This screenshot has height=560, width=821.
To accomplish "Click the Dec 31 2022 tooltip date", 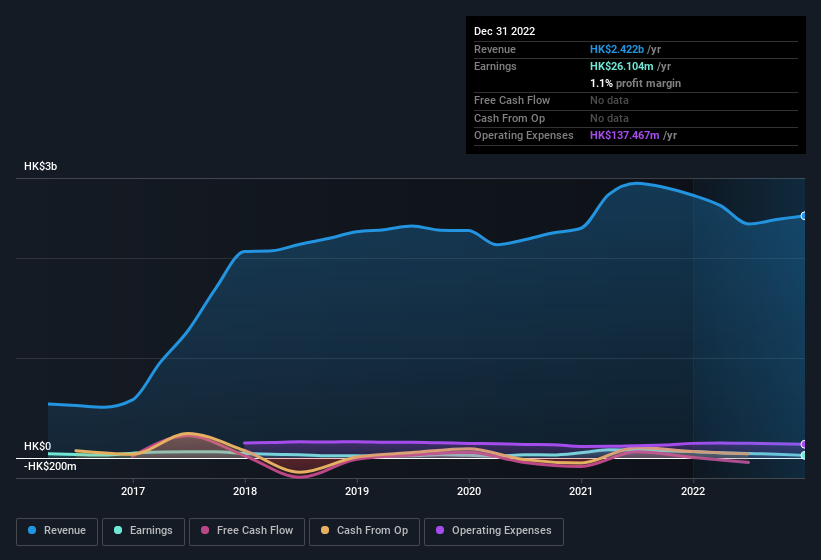I will pos(504,31).
